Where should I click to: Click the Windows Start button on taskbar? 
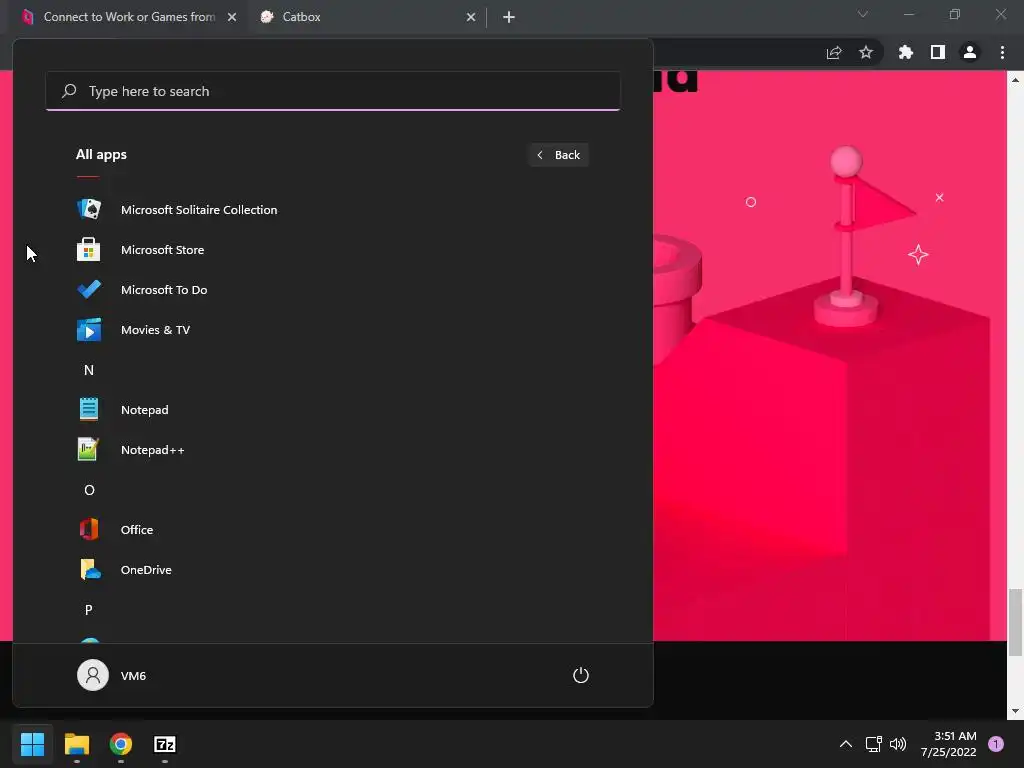point(32,744)
